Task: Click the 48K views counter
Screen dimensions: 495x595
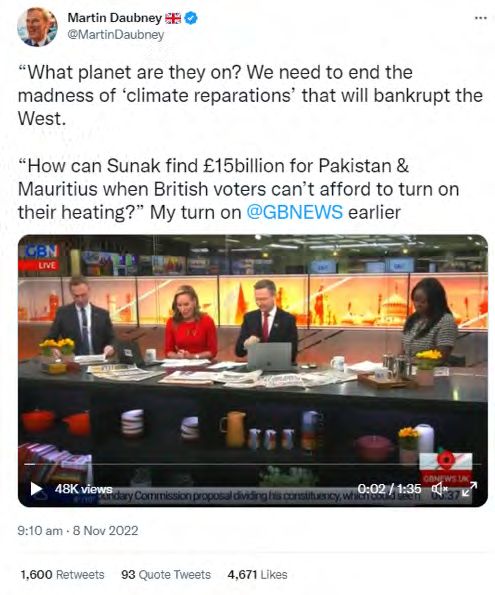Action: 84,489
